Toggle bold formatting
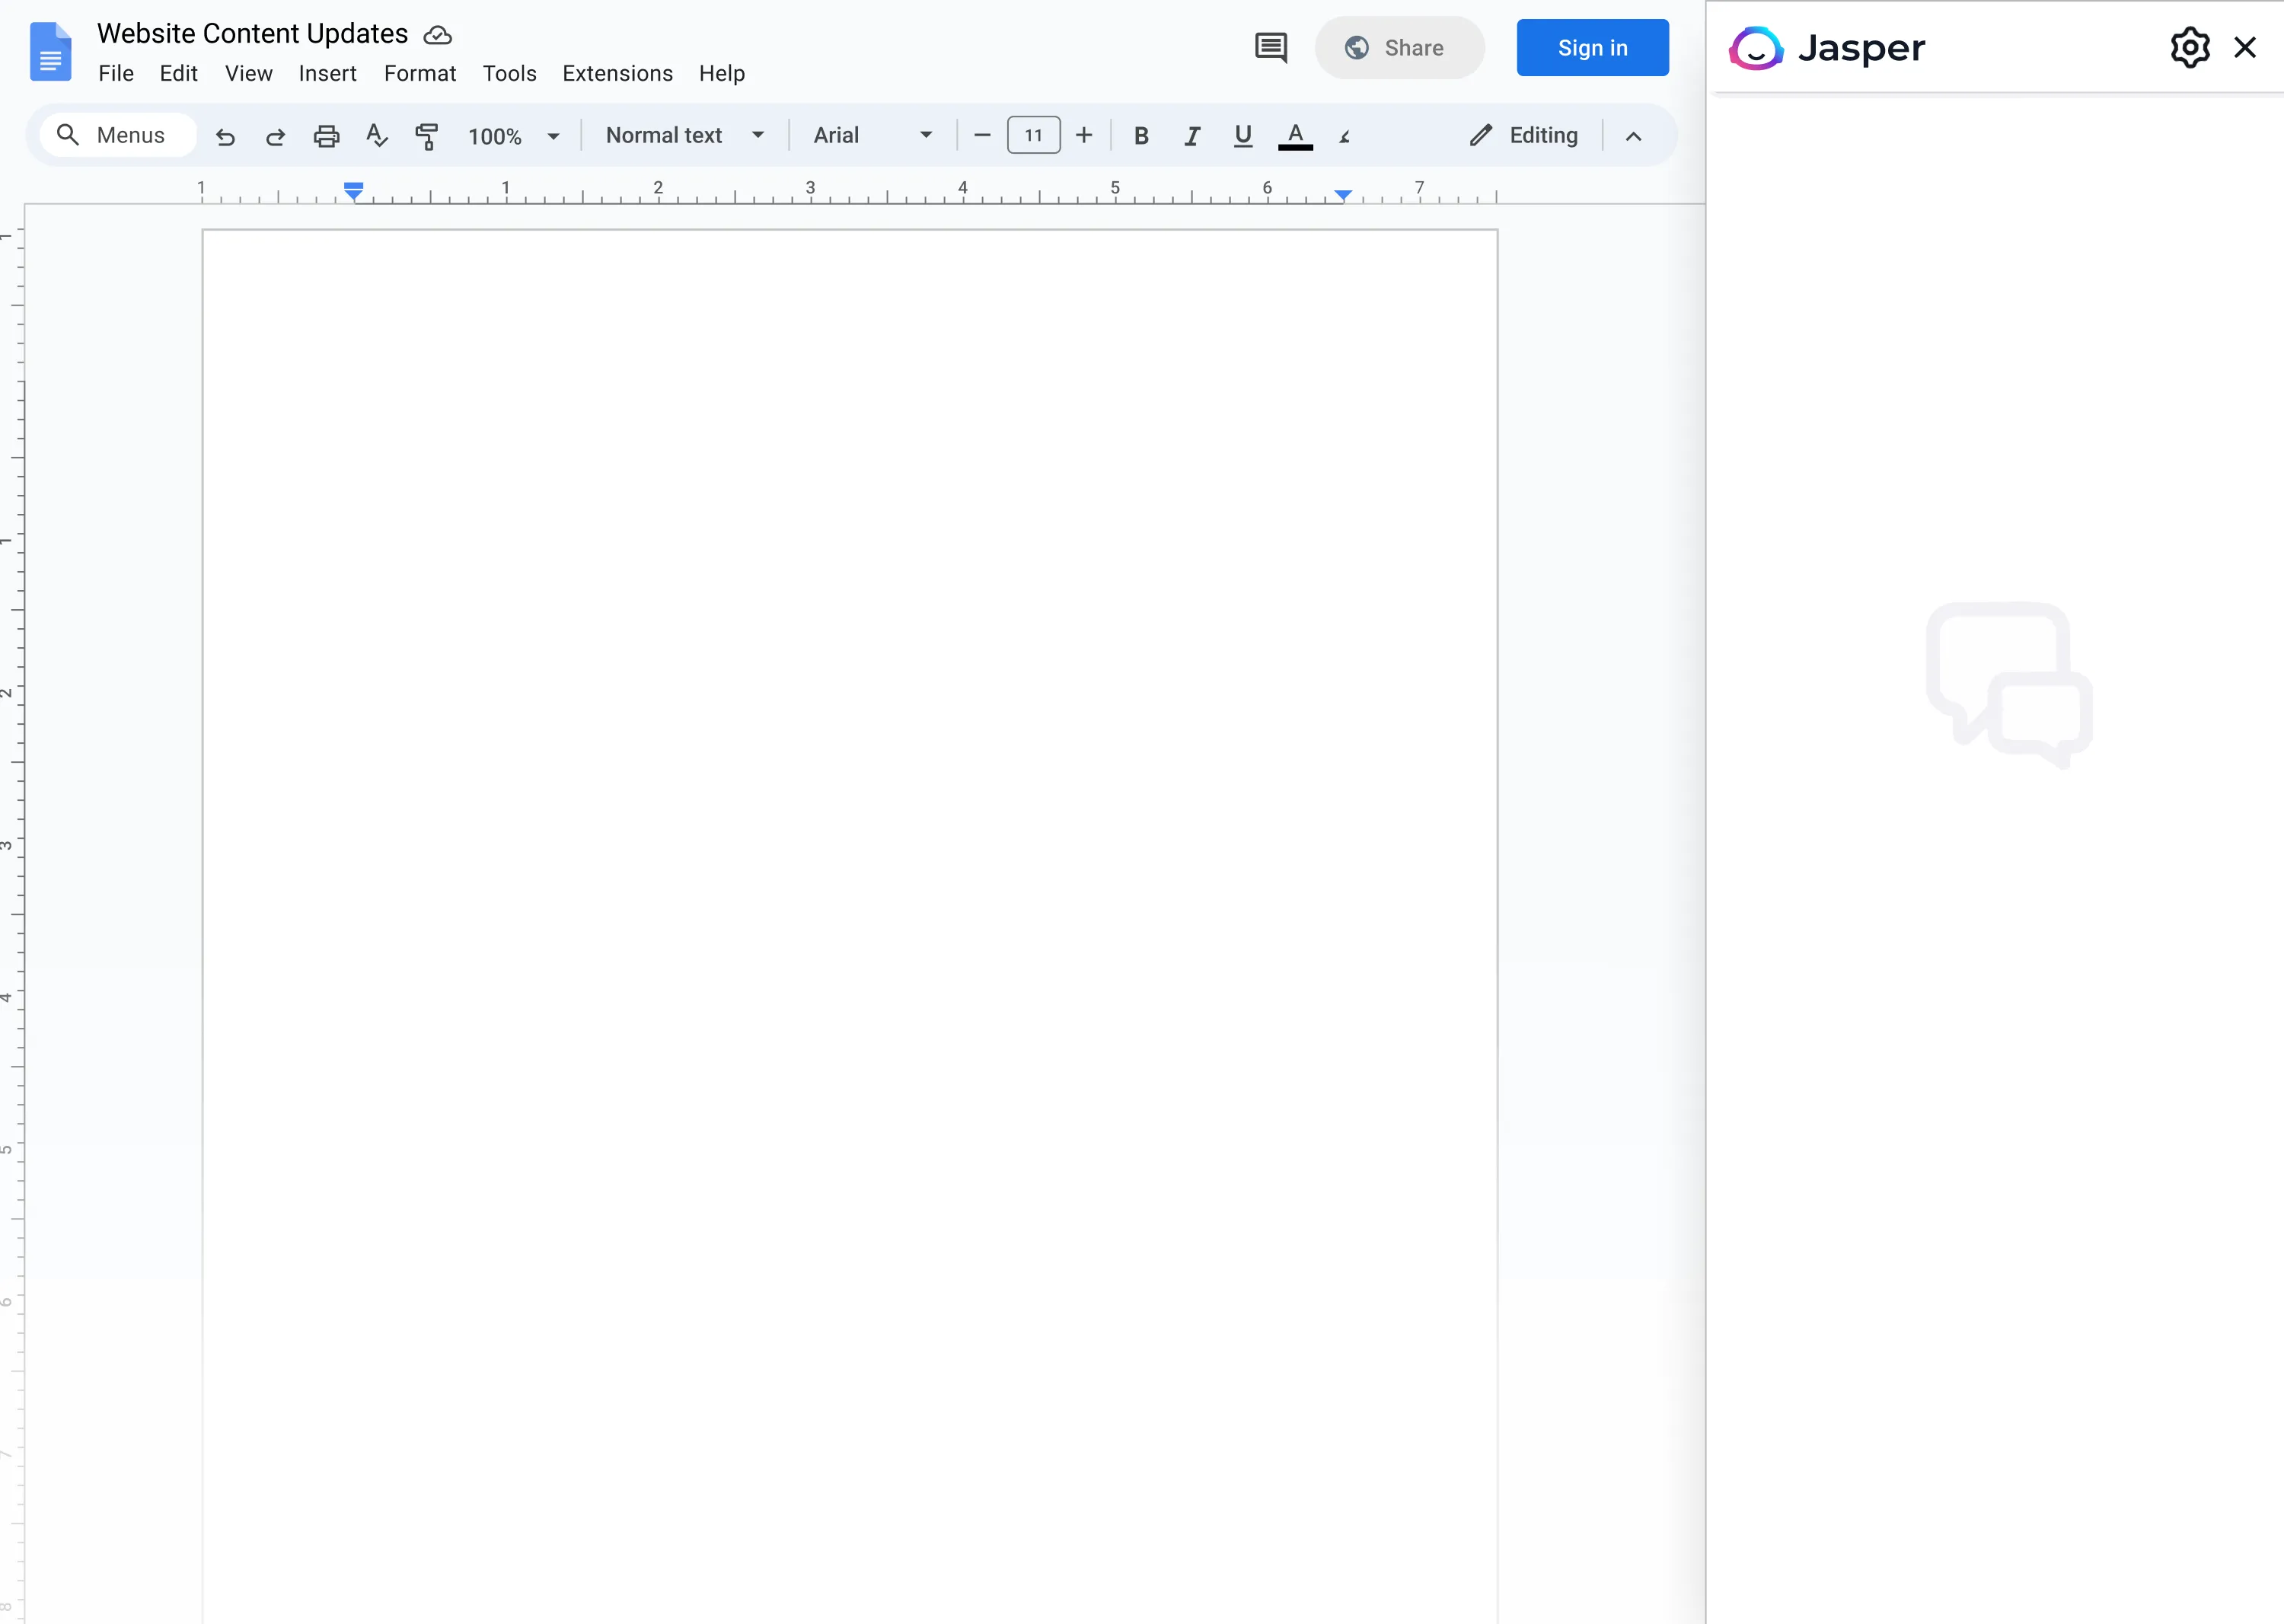 [1141, 136]
